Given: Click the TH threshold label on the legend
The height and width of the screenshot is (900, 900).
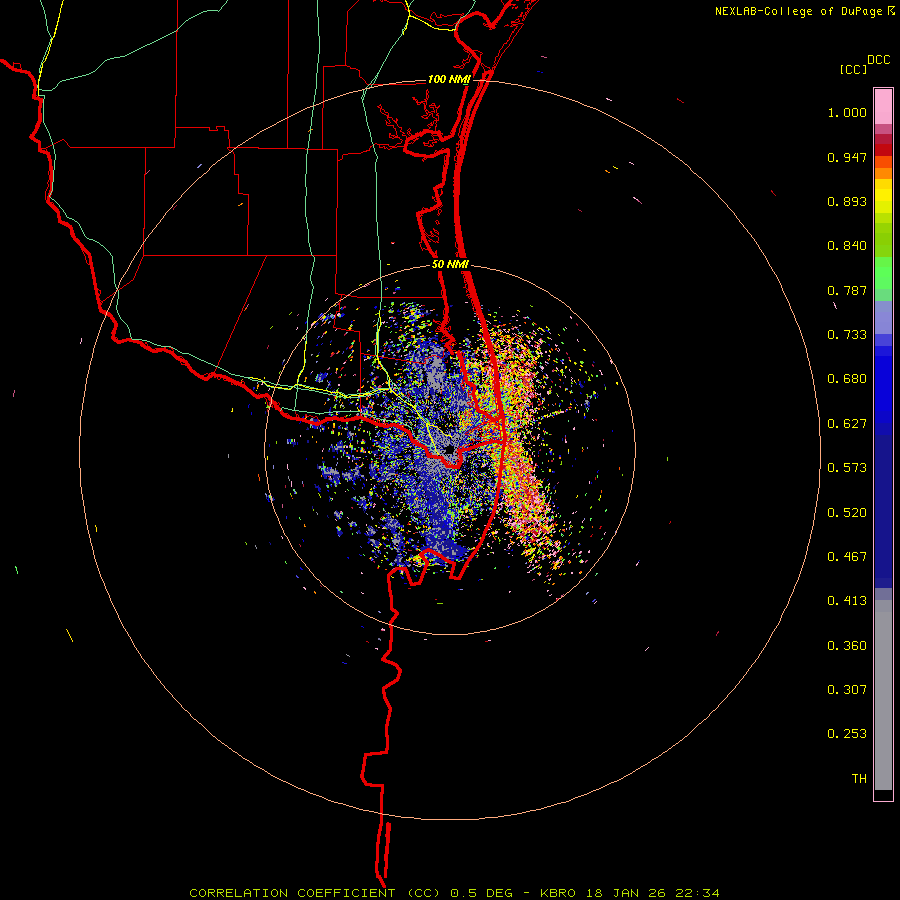Looking at the screenshot, I should pos(859,779).
